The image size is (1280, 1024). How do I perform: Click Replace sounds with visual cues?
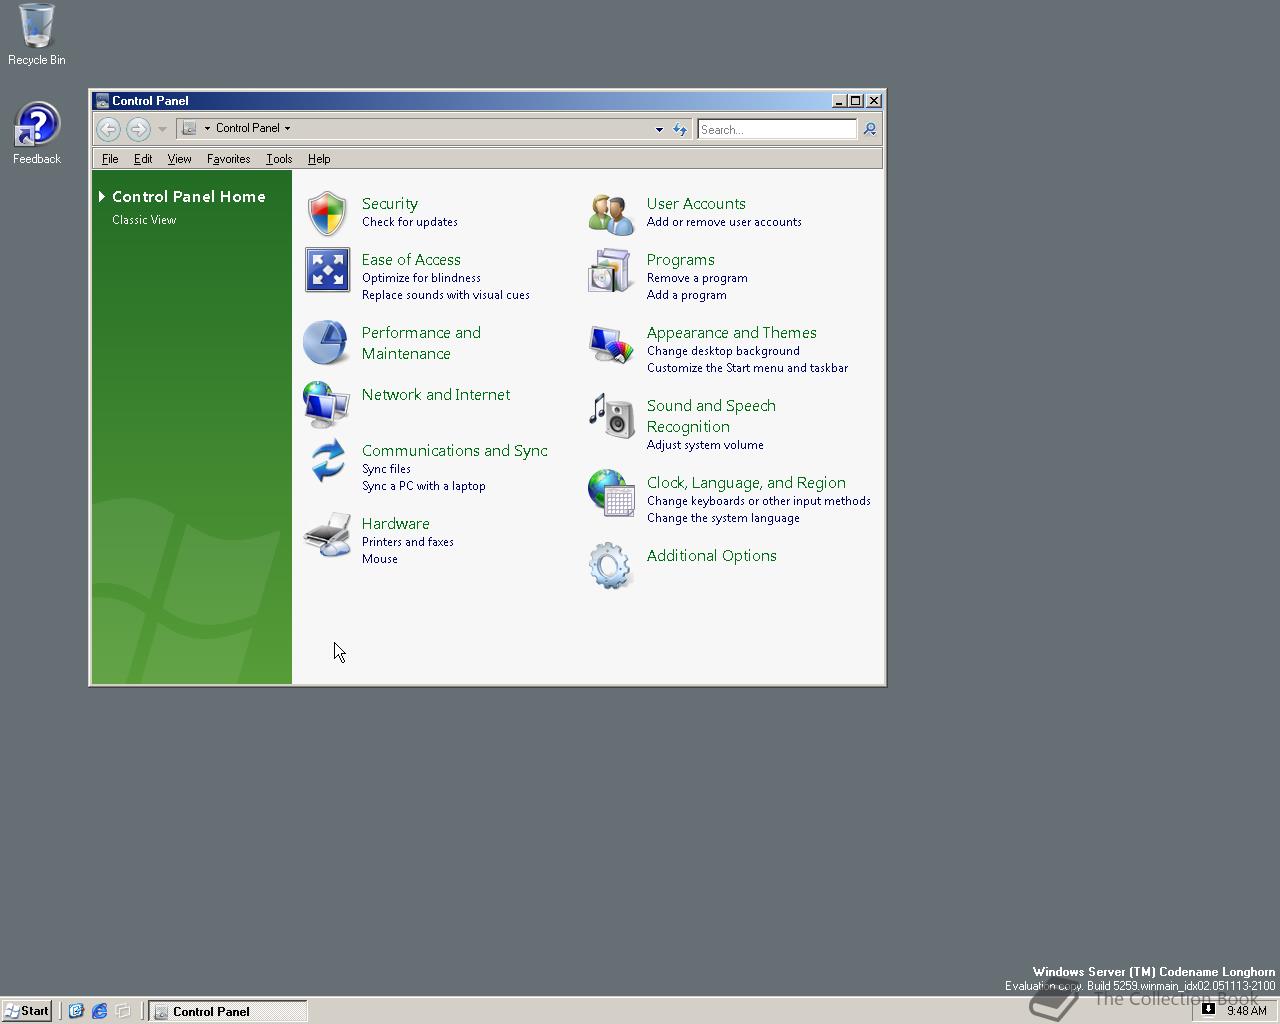pyautogui.click(x=446, y=295)
